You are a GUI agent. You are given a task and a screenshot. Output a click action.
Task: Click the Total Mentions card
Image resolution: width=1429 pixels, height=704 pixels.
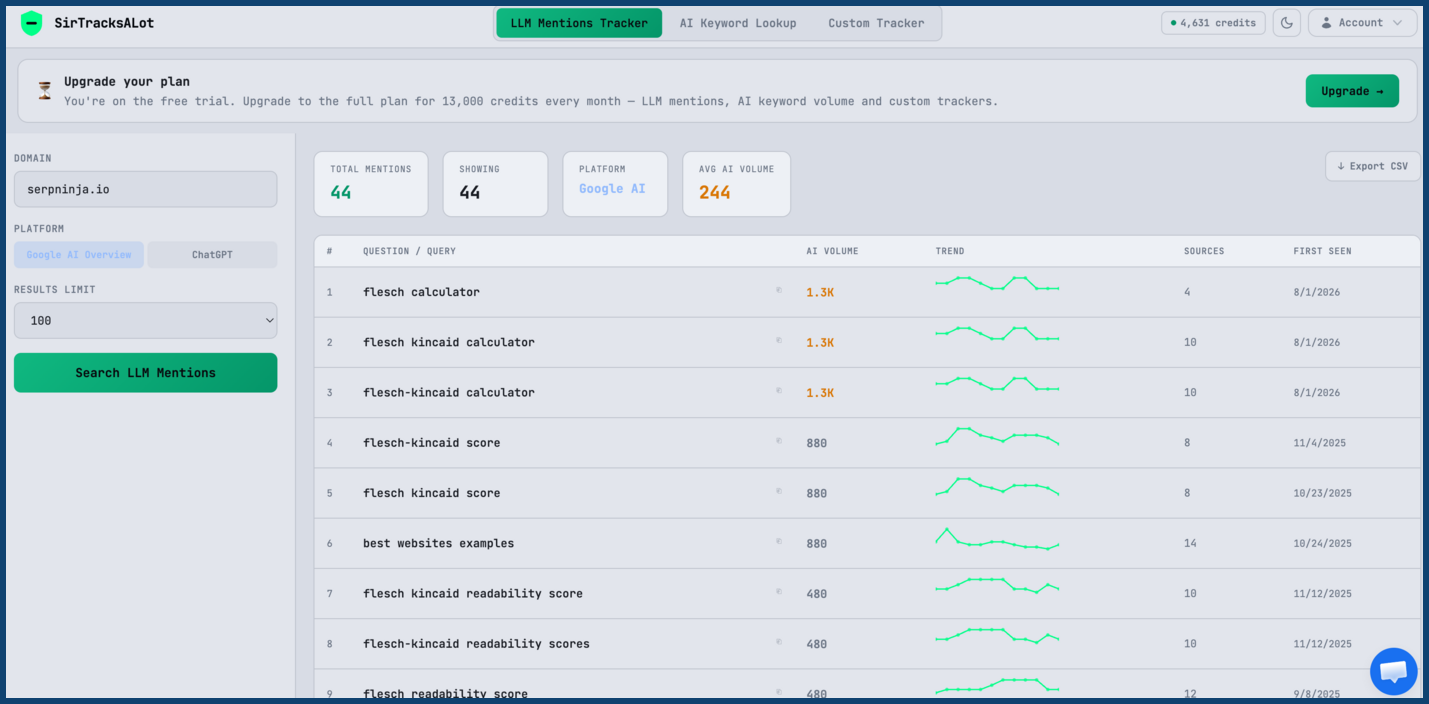(x=371, y=184)
